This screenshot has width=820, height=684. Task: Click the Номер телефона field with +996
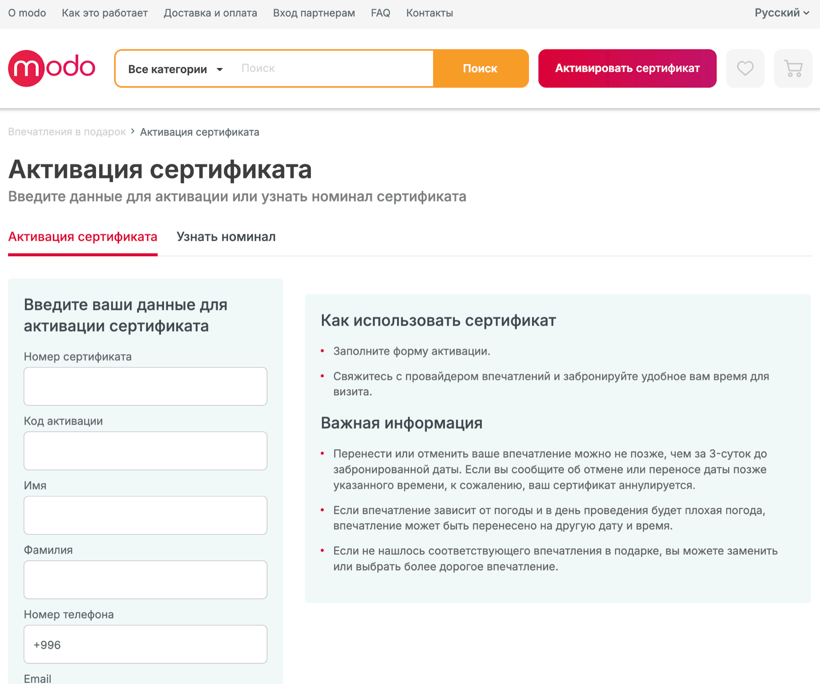point(145,644)
